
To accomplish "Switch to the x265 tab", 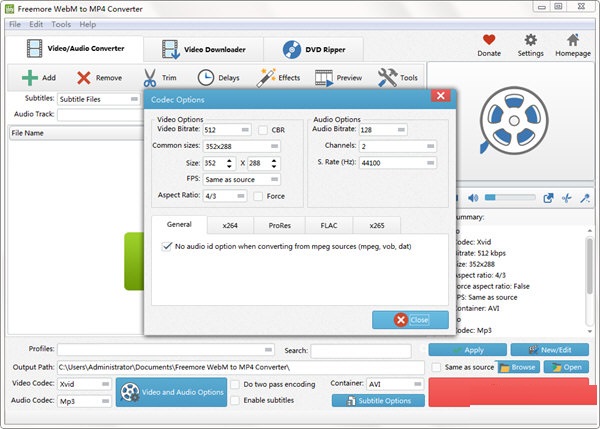I will 377,225.
